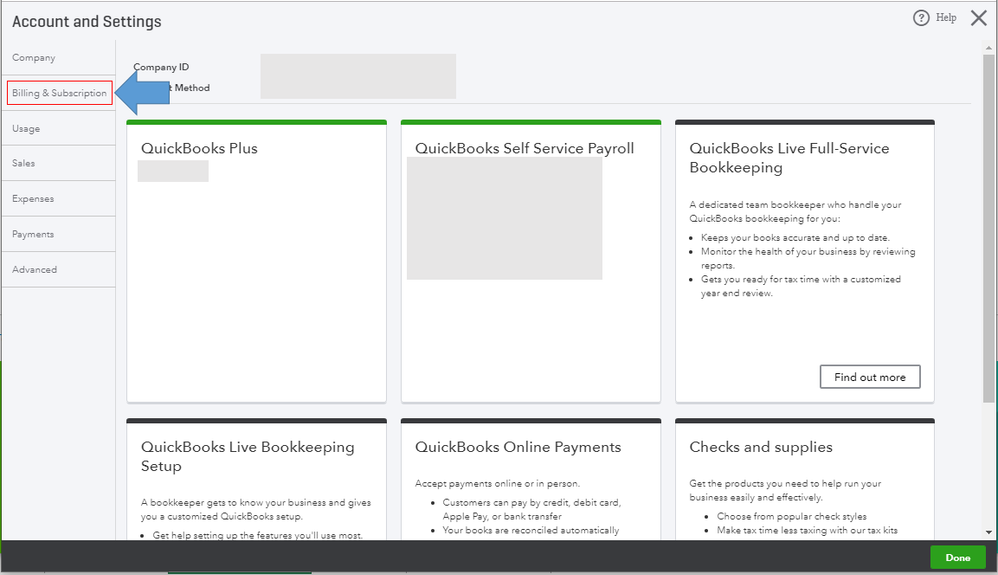Click the Find out more button
The width and height of the screenshot is (998, 575).
coord(869,377)
